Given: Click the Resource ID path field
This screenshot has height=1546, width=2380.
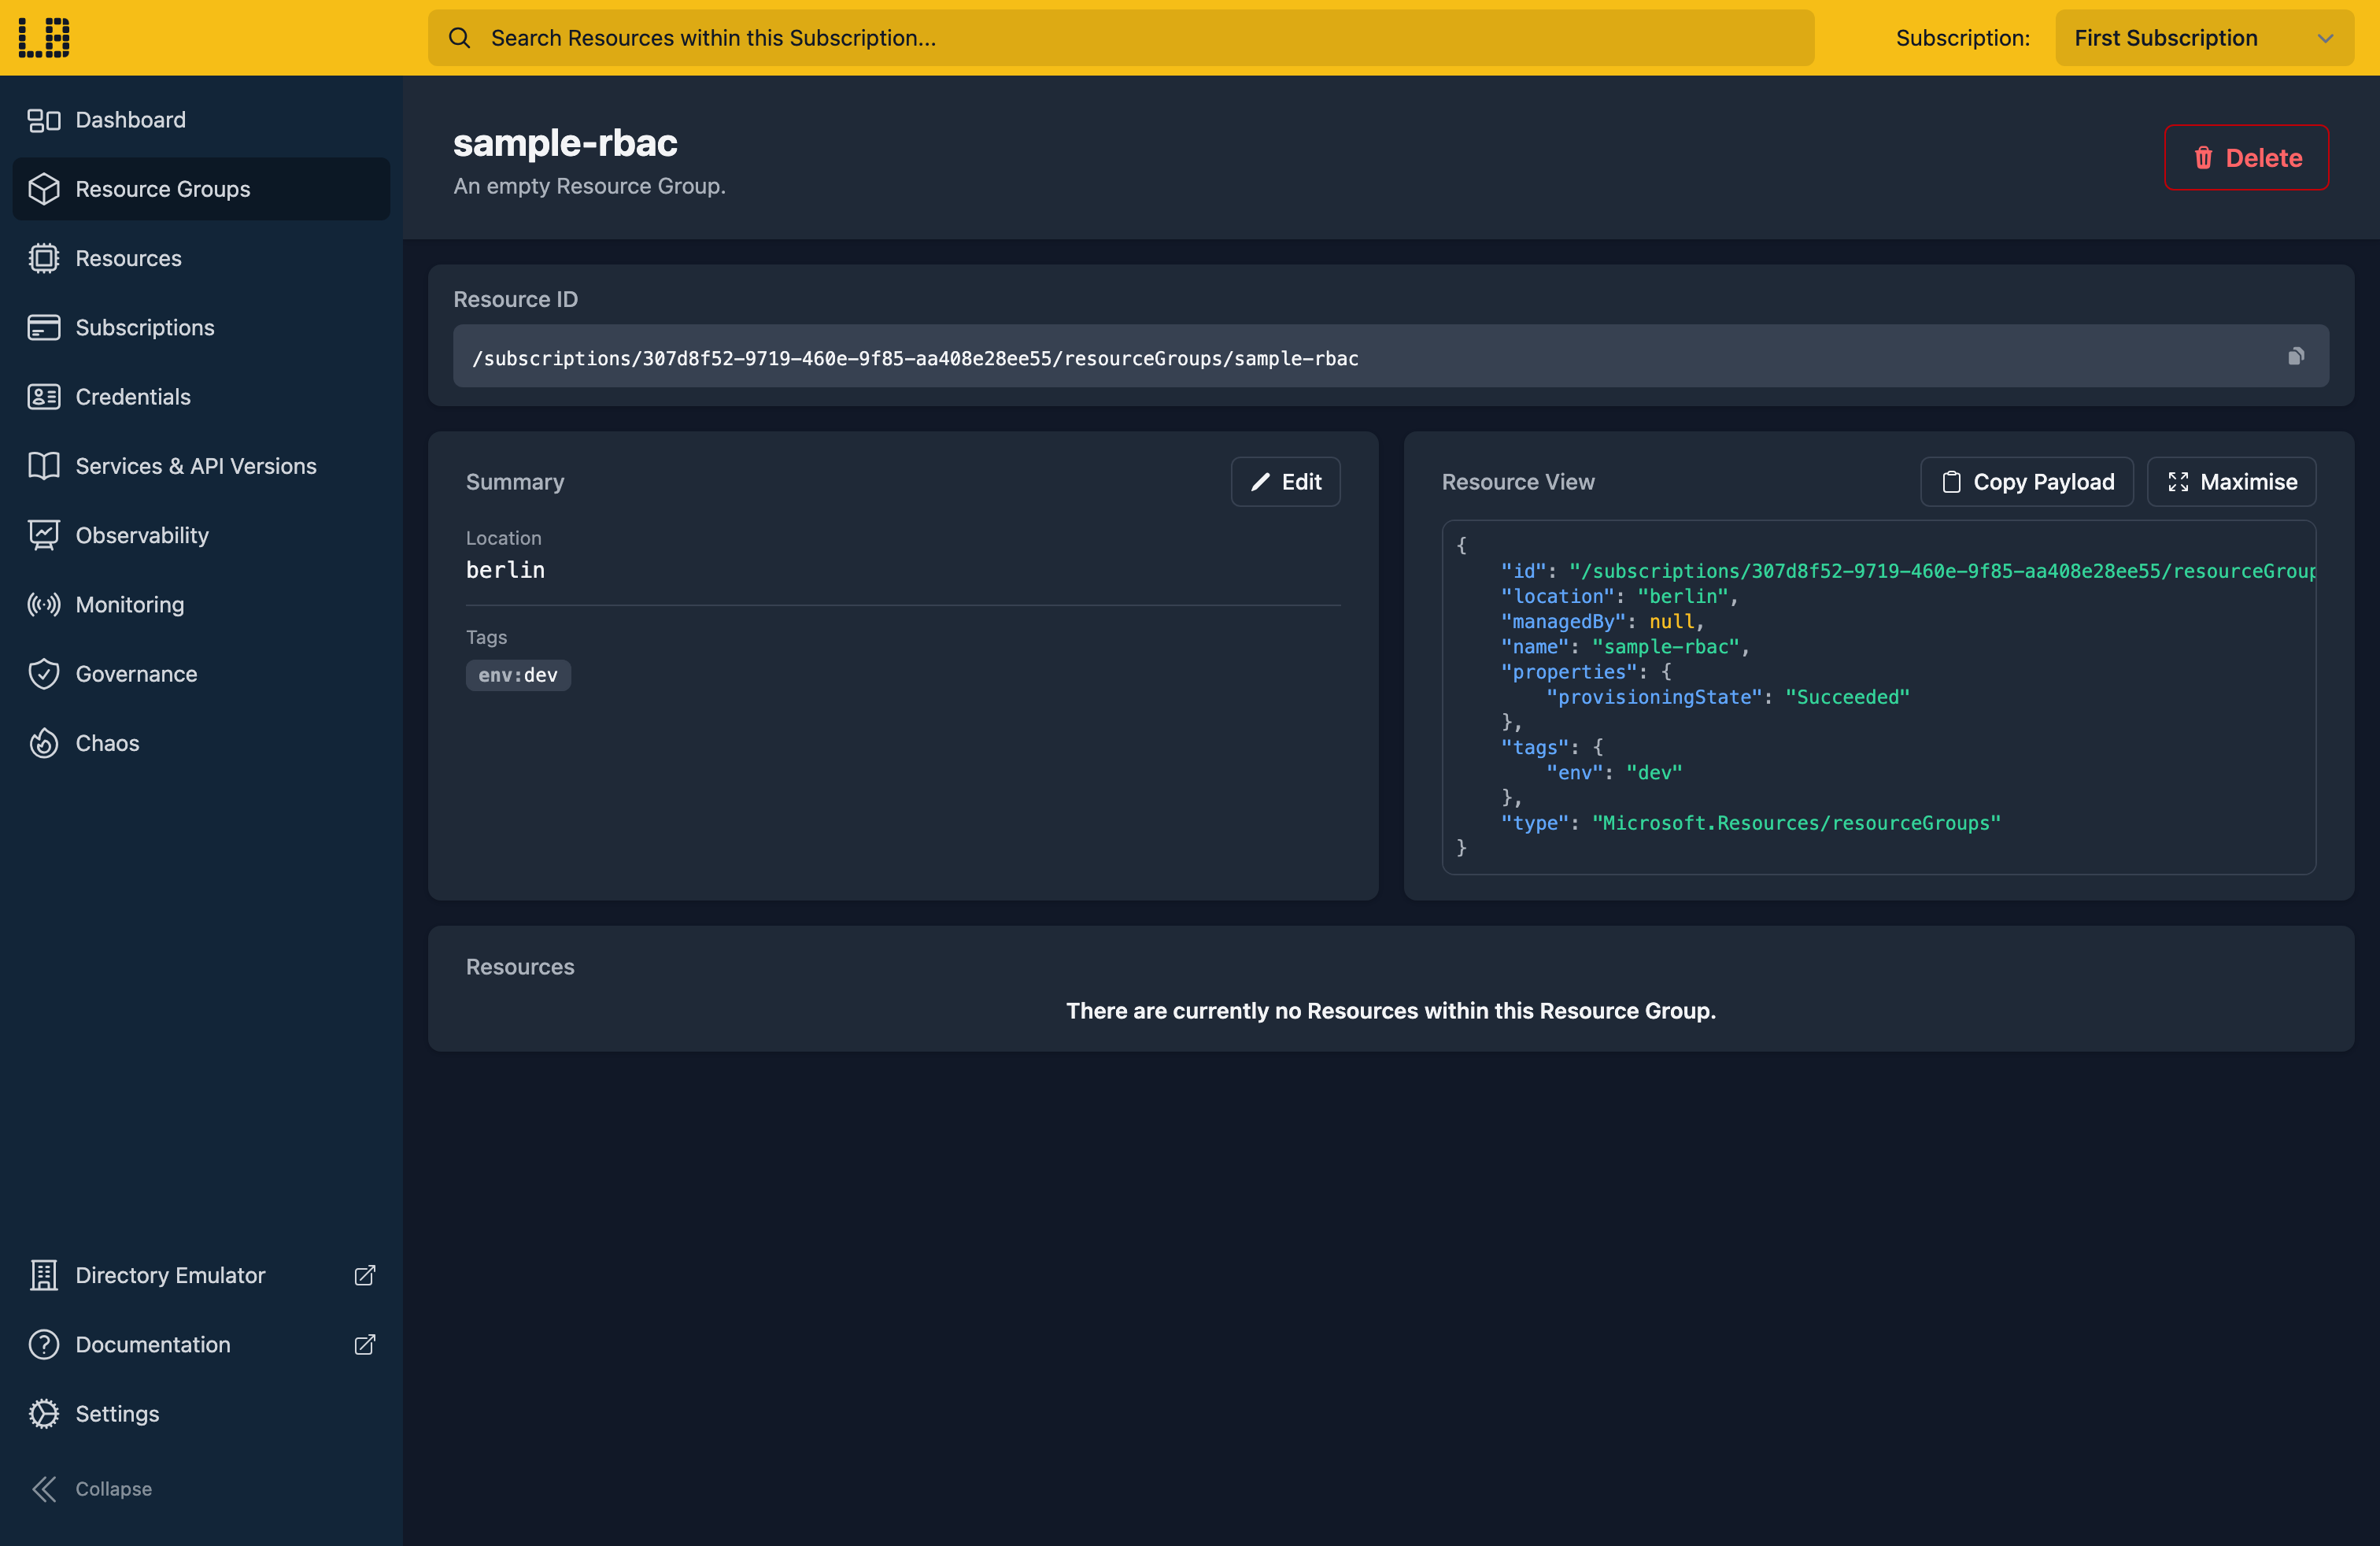Looking at the screenshot, I should point(1390,357).
